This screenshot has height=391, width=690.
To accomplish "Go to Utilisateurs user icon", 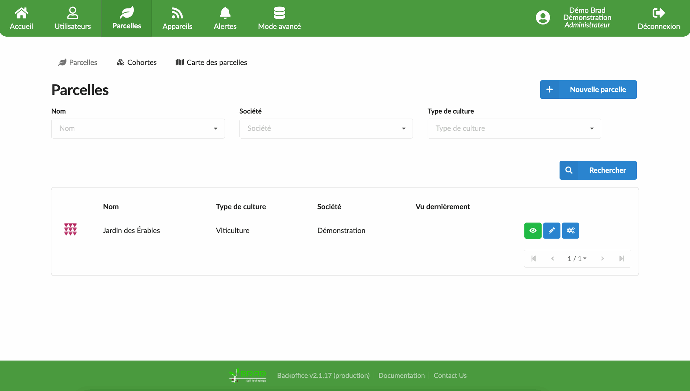I will [73, 13].
